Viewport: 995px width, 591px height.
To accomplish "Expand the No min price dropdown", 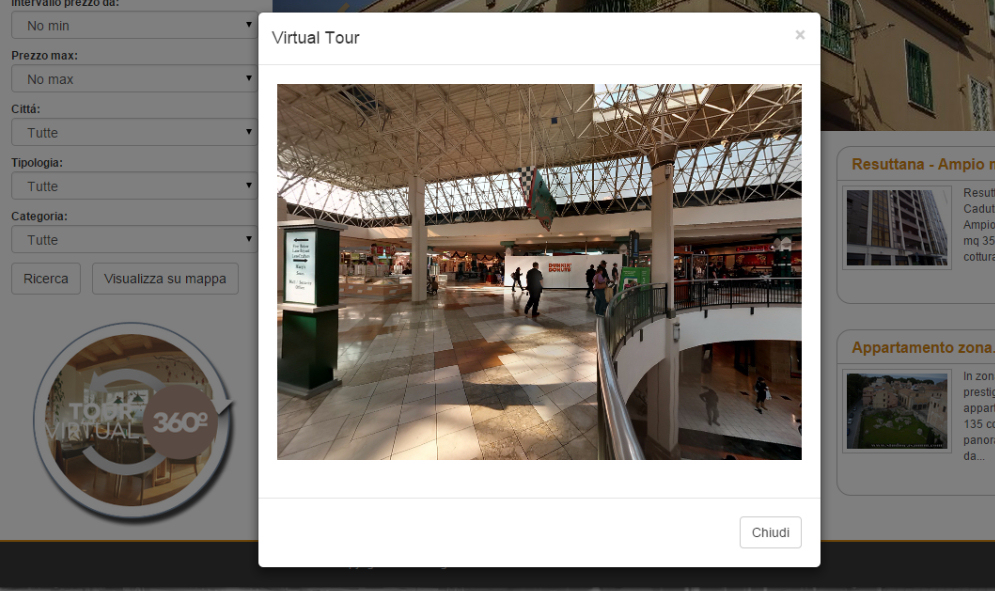I will pos(134,25).
